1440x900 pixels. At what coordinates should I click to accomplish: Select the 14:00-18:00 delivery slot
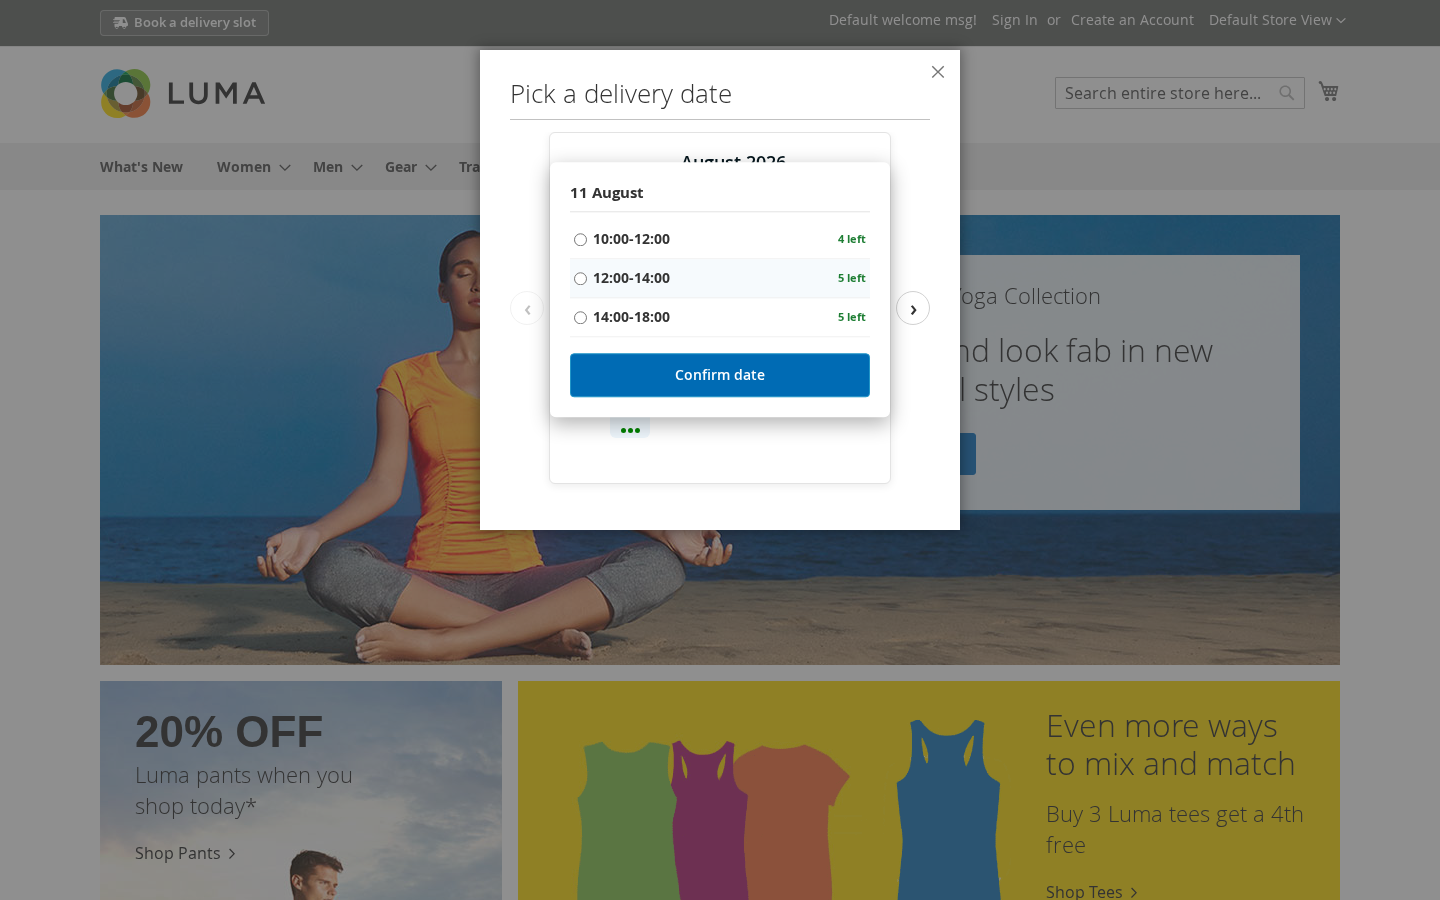(x=580, y=318)
